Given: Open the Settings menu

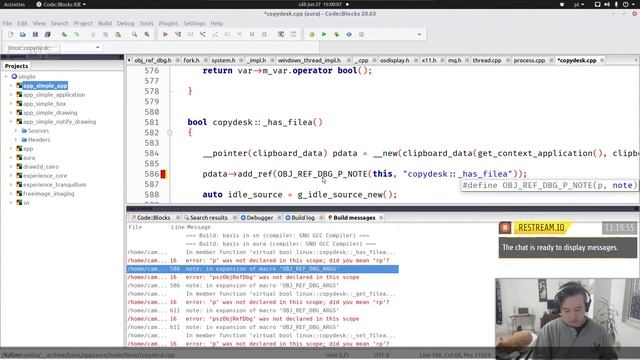Looking at the screenshot, I should pyautogui.click(x=194, y=23).
